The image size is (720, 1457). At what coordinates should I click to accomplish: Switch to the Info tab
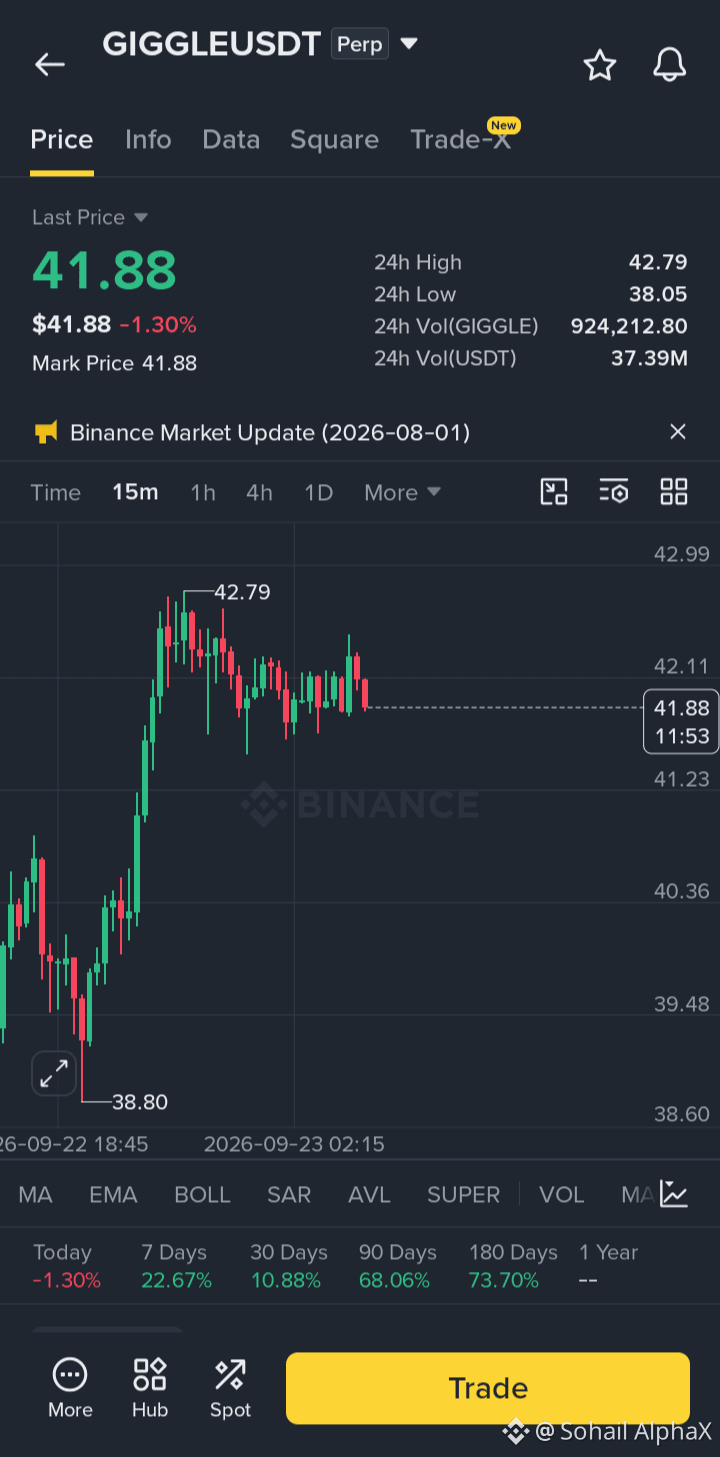point(148,139)
